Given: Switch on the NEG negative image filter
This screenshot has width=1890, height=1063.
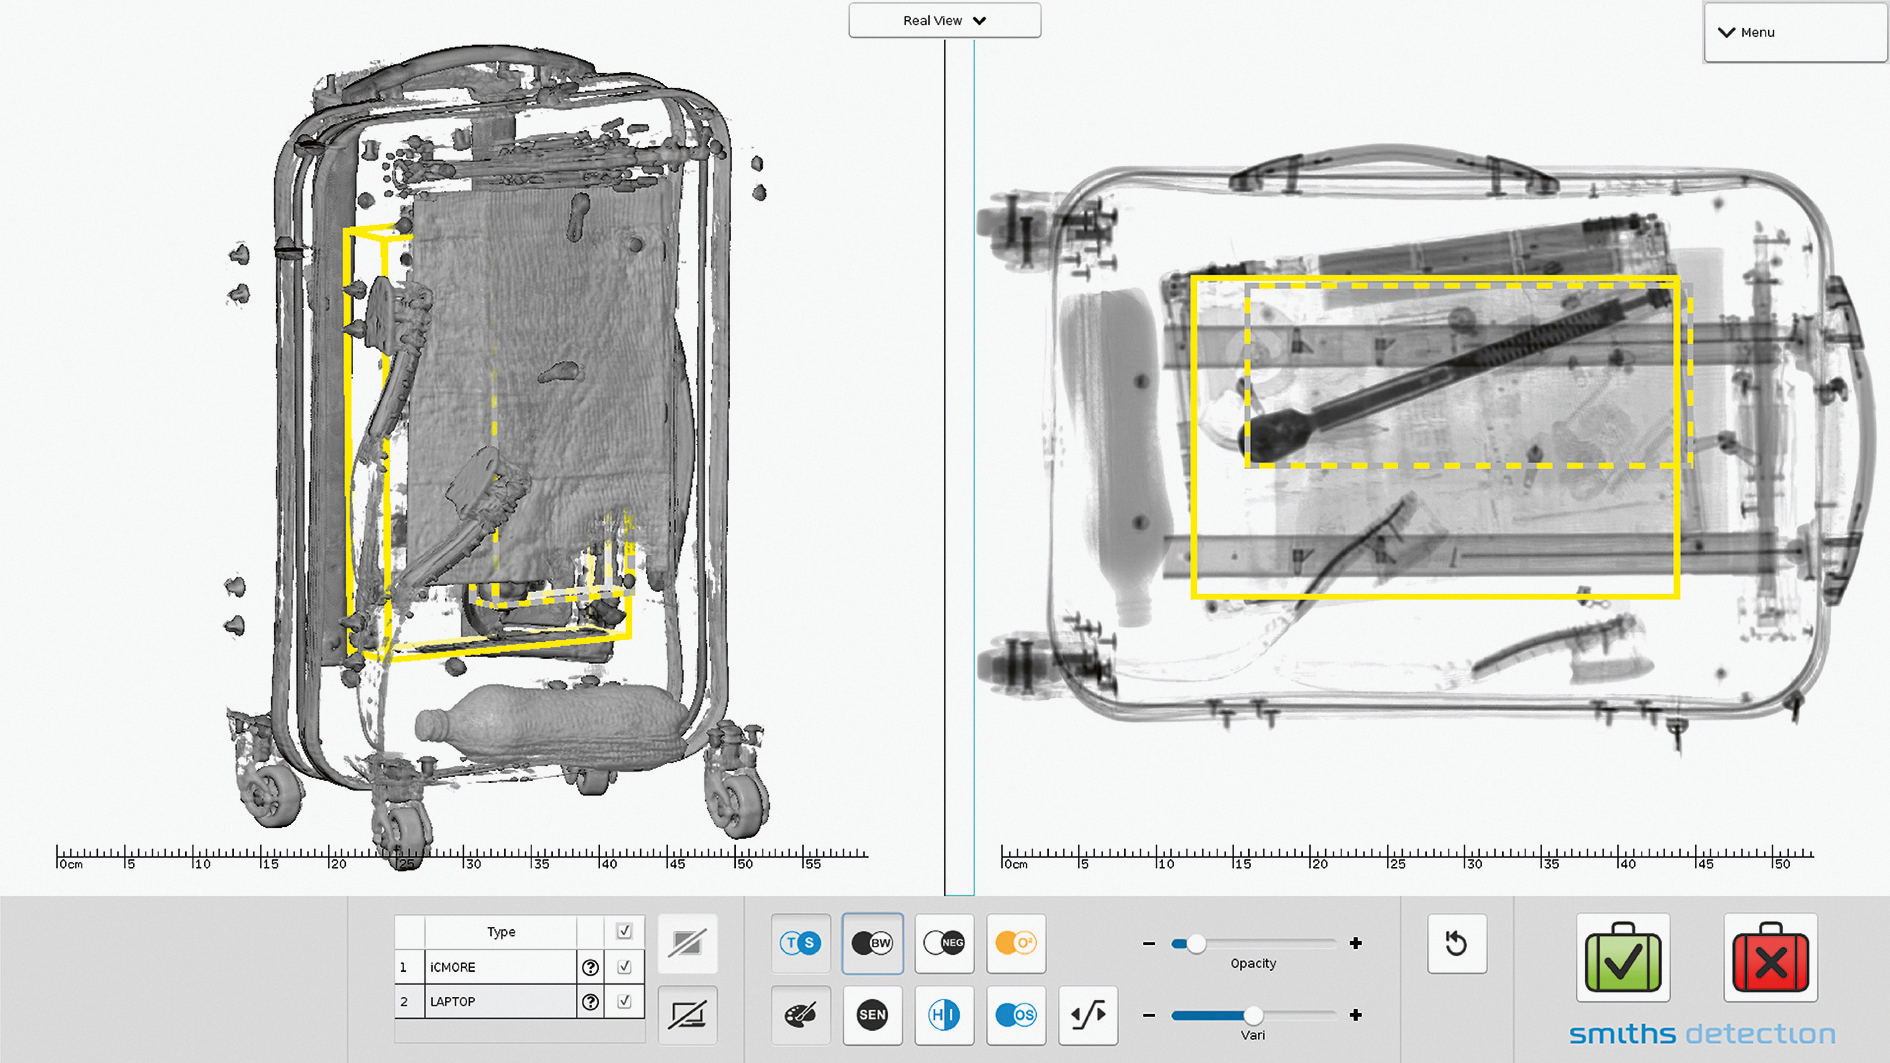Looking at the screenshot, I should (944, 943).
